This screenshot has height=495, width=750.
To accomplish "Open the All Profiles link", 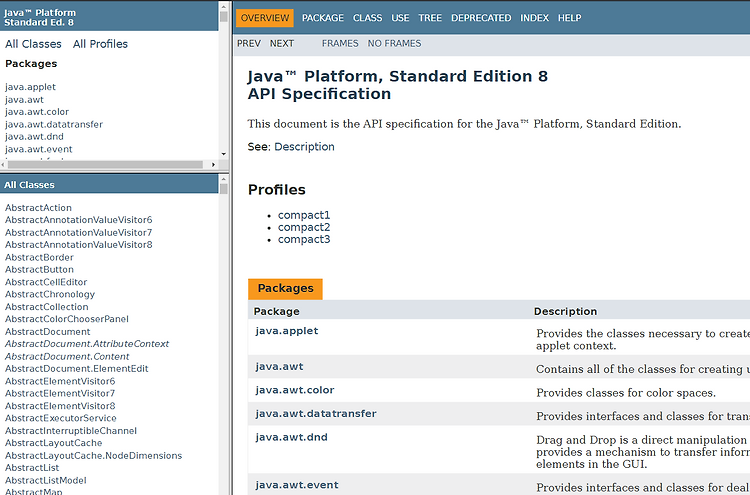I will tap(100, 44).
